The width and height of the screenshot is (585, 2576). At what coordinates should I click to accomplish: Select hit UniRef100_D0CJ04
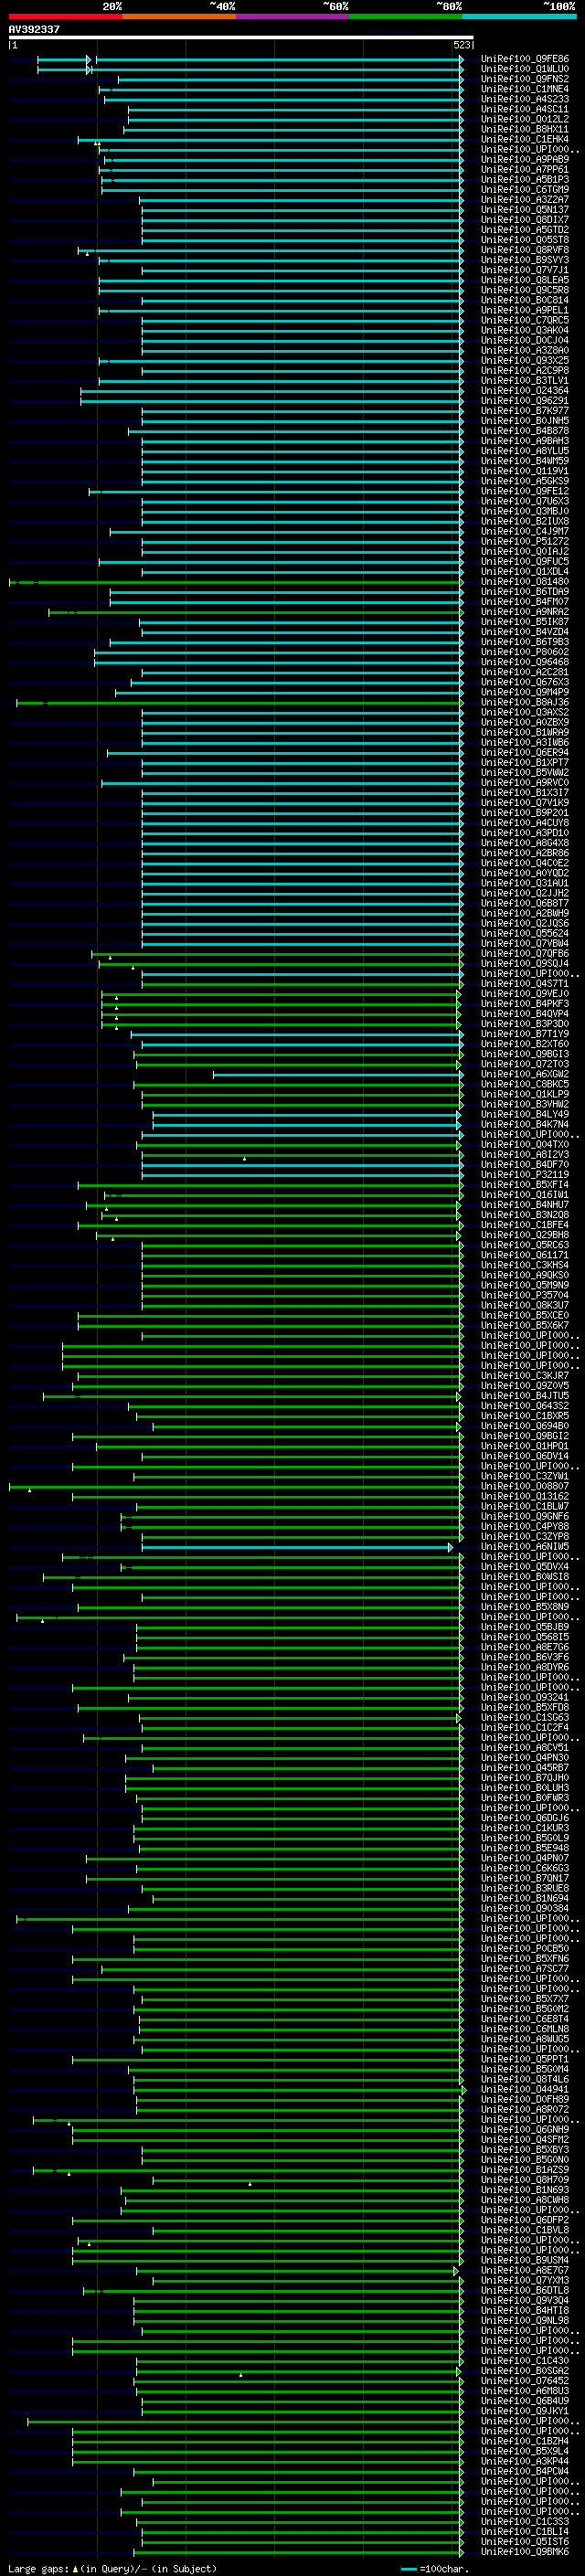pos(525,340)
